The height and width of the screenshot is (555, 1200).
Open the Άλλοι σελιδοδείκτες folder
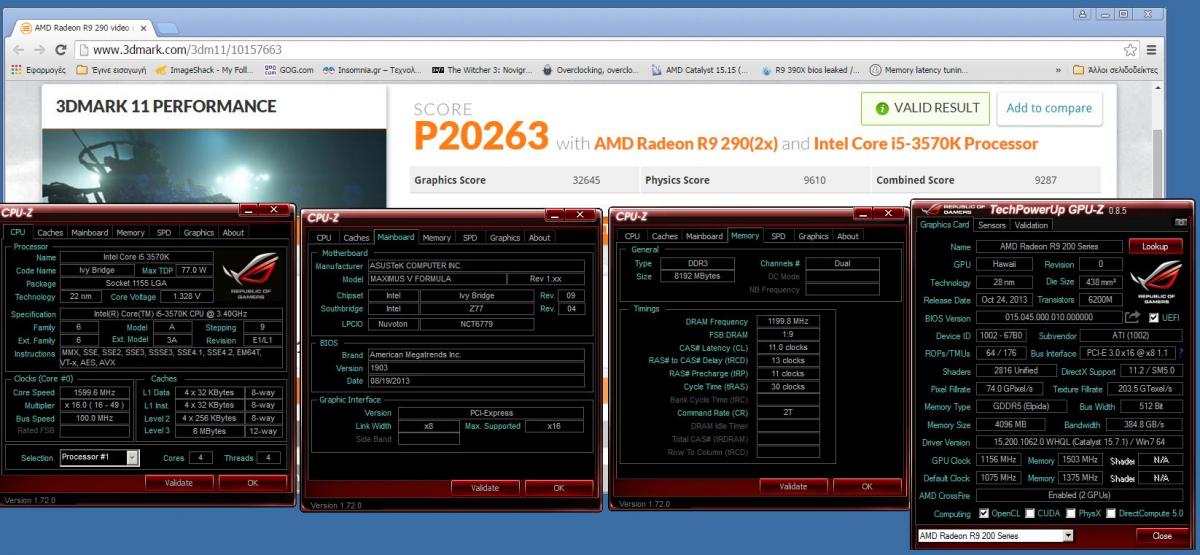1115,70
